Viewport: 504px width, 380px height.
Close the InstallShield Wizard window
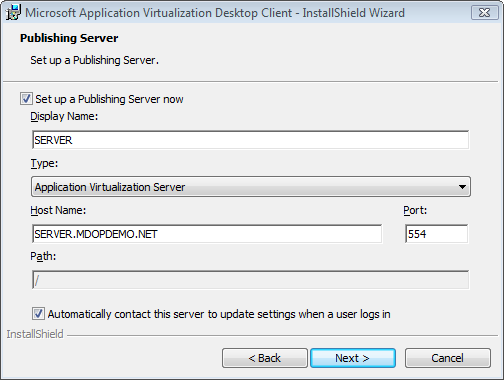click(x=484, y=13)
